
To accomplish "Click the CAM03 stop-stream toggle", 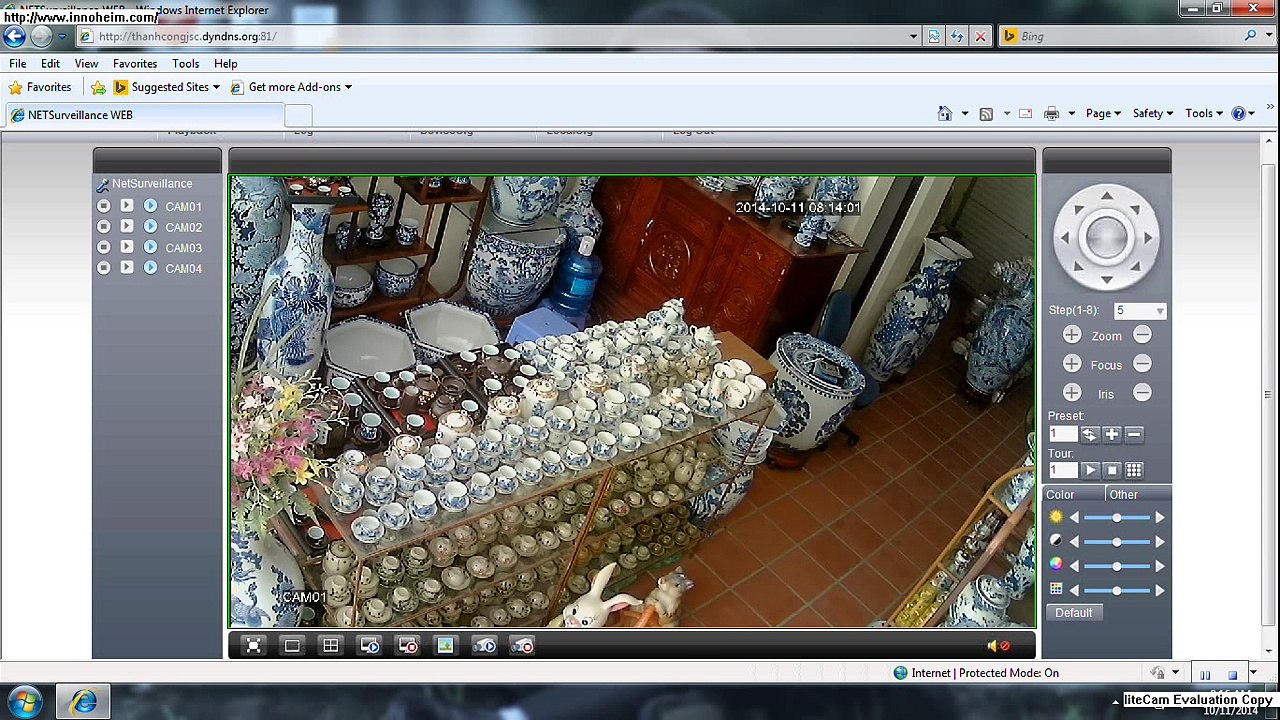I will (103, 247).
